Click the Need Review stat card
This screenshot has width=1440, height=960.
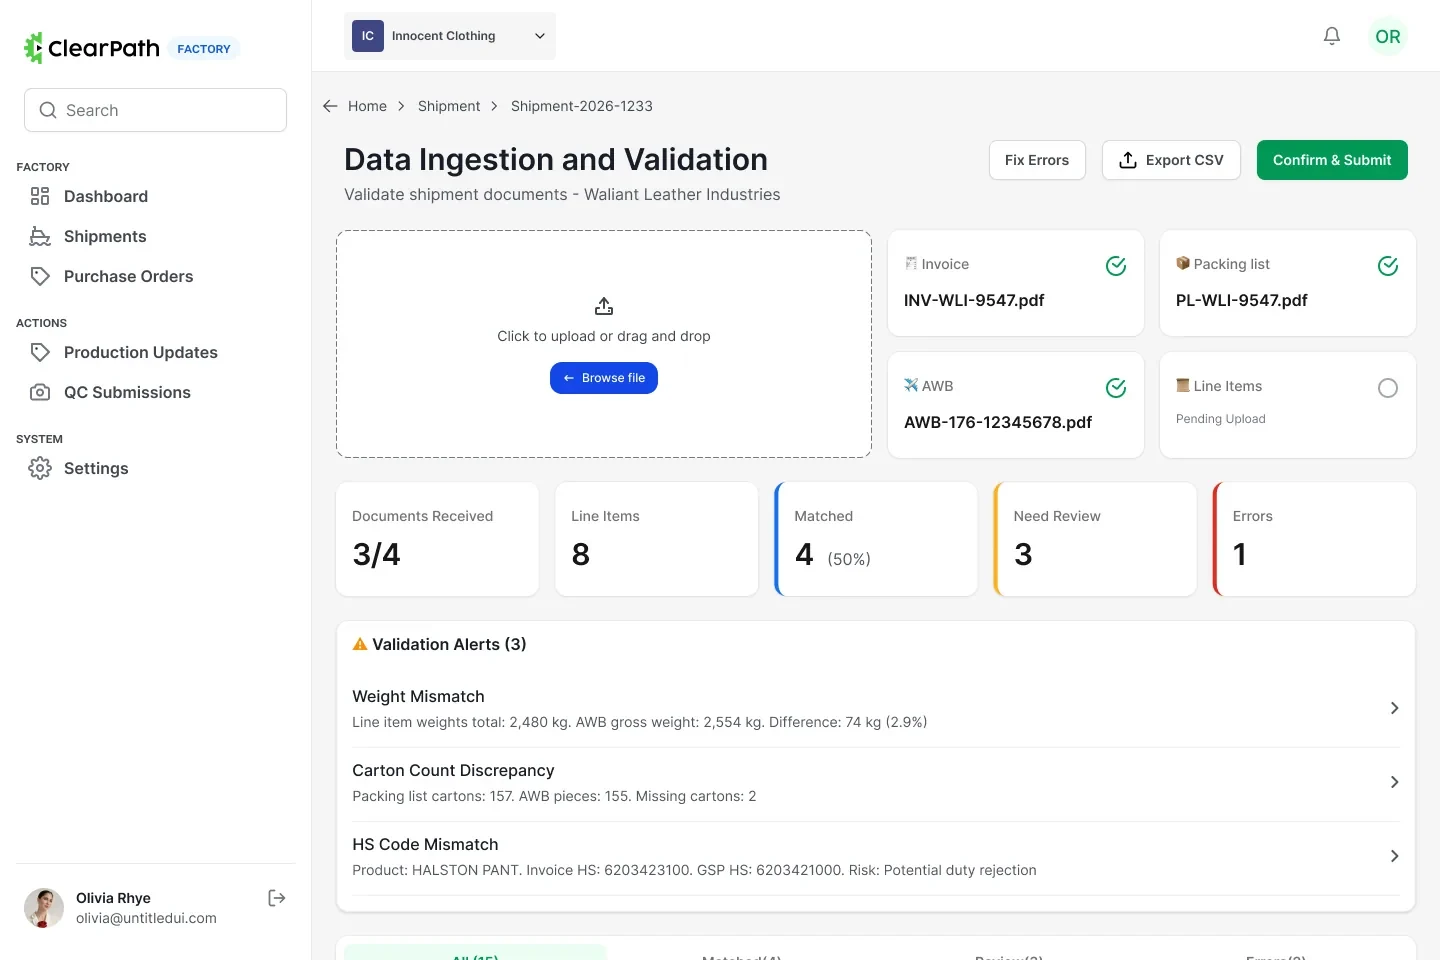pyautogui.click(x=1095, y=539)
